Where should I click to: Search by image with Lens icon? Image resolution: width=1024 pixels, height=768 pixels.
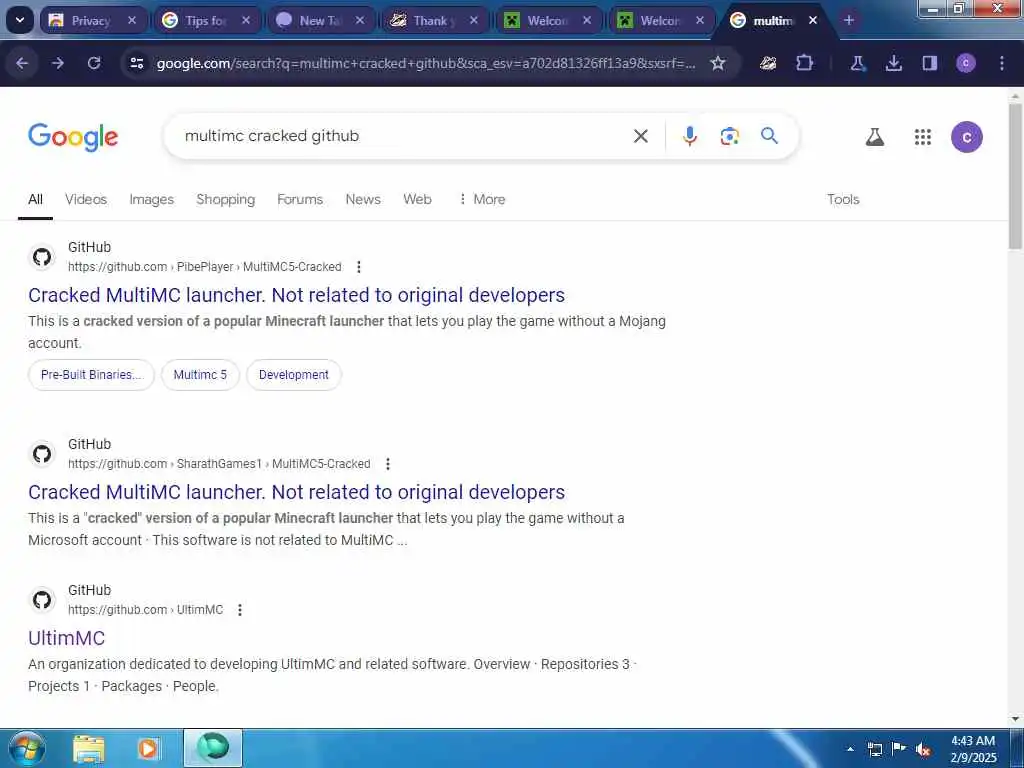click(x=729, y=136)
